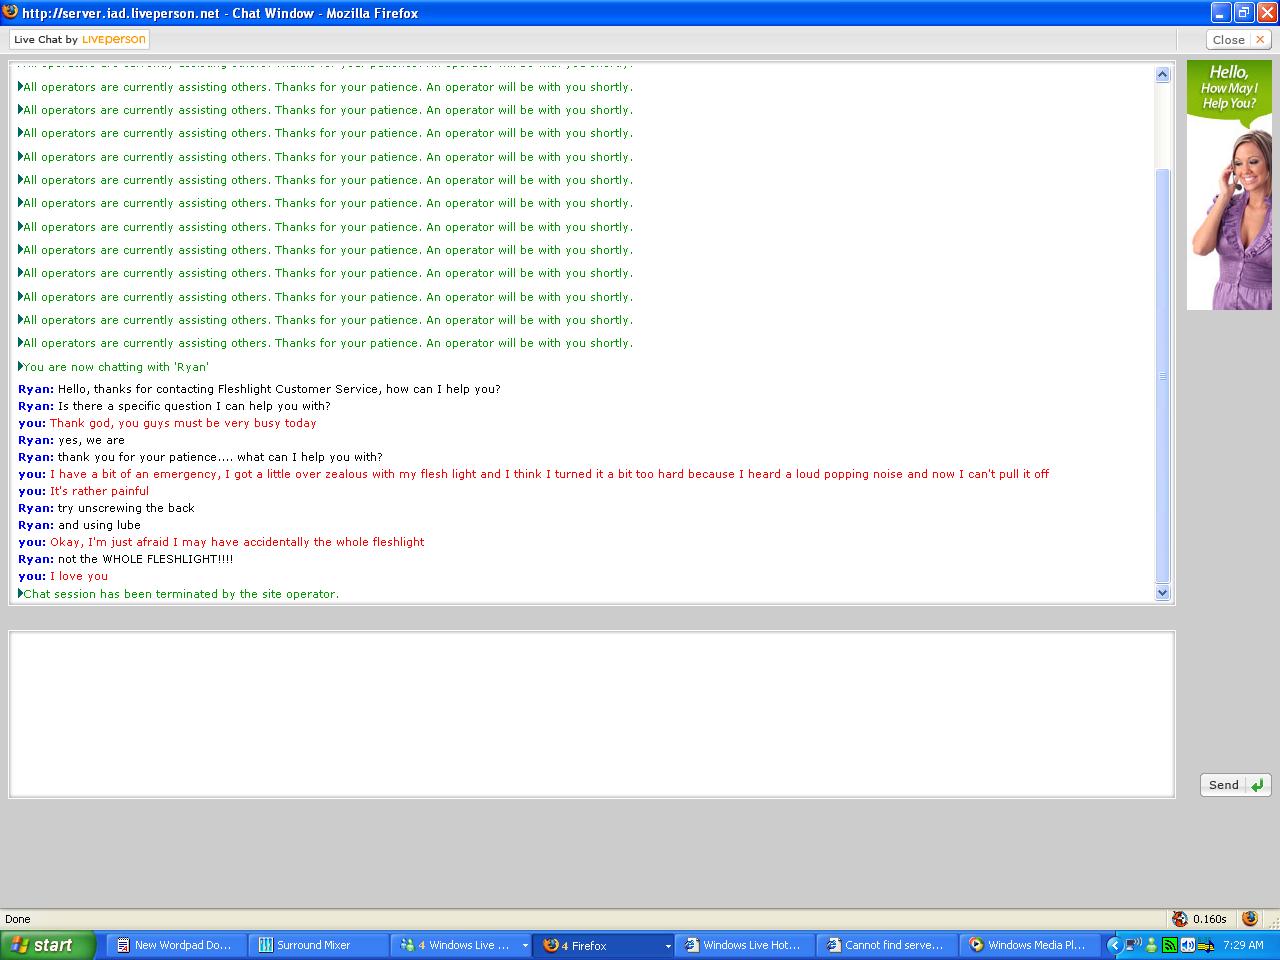Click the 'Hello, How May I Help You?' banner
This screenshot has width=1280, height=960.
1229,185
